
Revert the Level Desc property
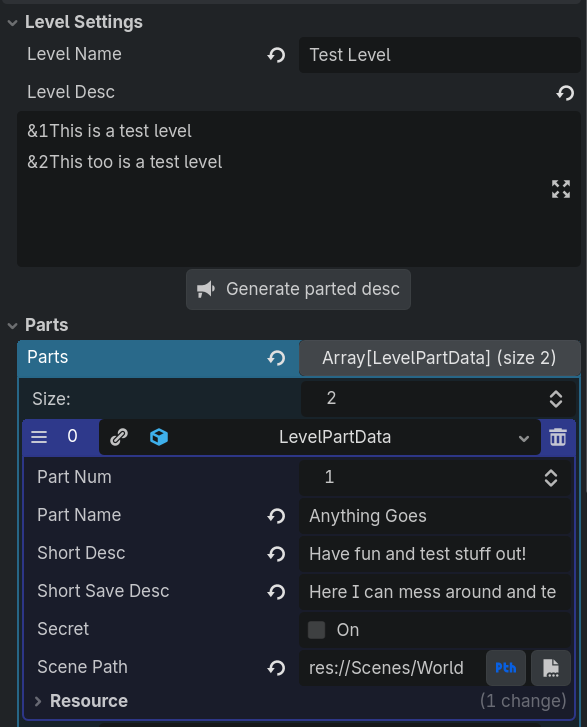(x=565, y=93)
